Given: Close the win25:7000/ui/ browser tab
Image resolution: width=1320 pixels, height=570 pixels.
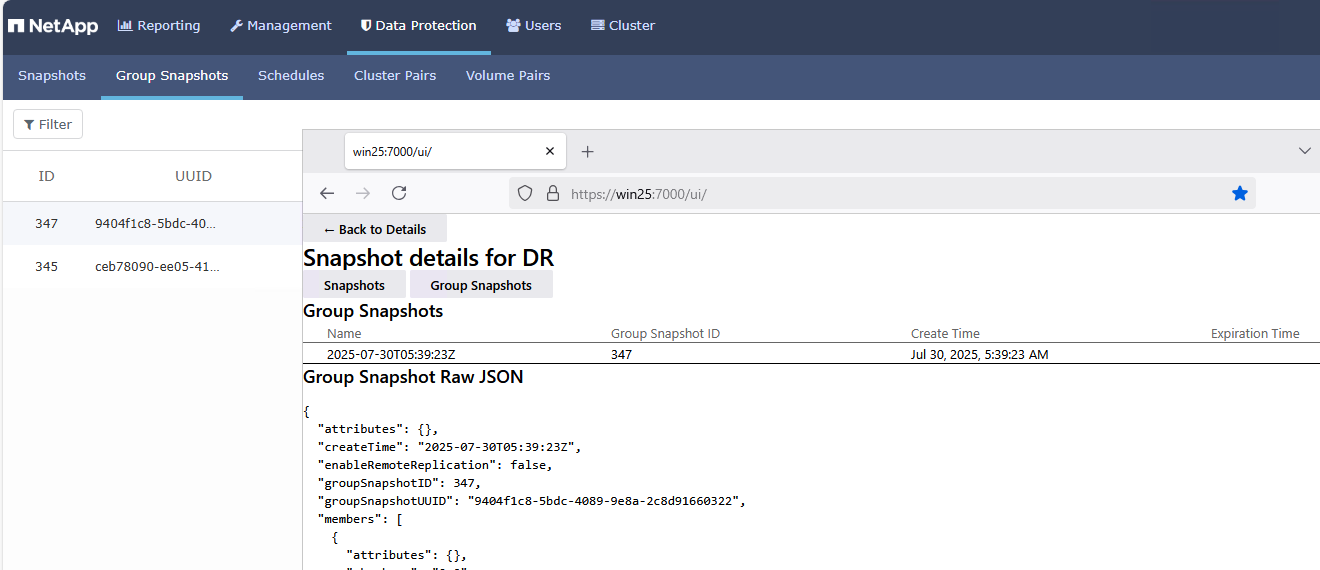Looking at the screenshot, I should (x=549, y=151).
